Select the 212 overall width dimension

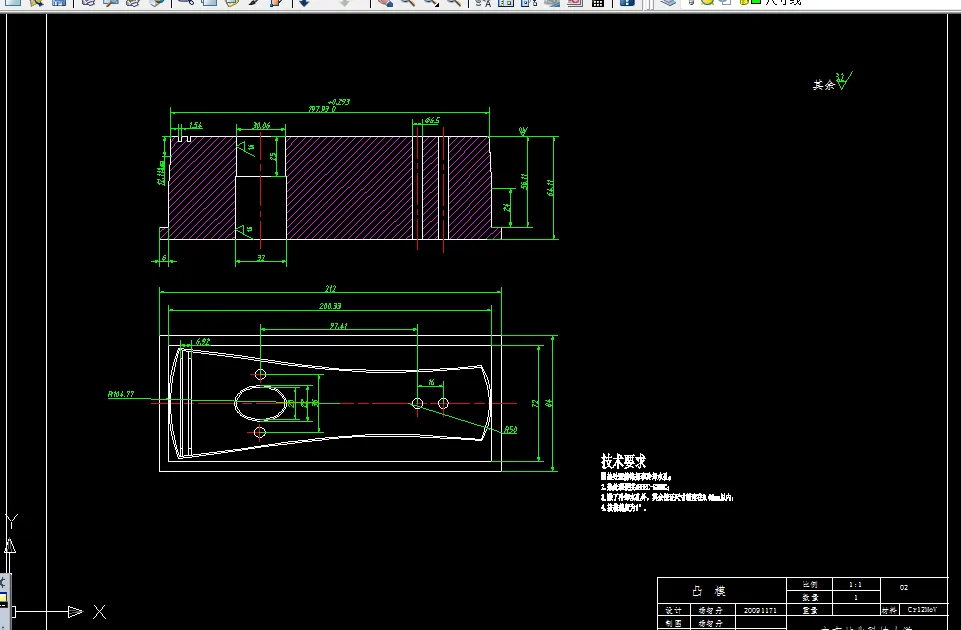point(330,288)
